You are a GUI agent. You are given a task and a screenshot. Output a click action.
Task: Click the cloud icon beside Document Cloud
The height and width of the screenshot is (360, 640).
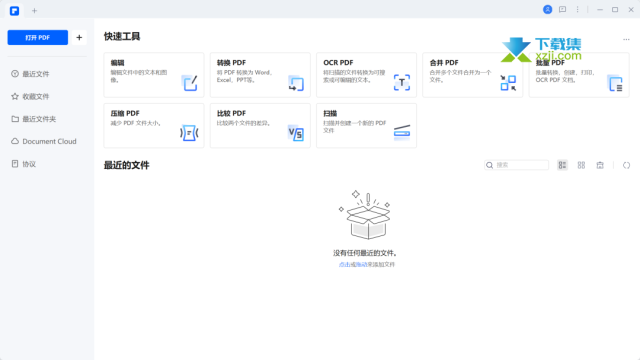coord(15,141)
